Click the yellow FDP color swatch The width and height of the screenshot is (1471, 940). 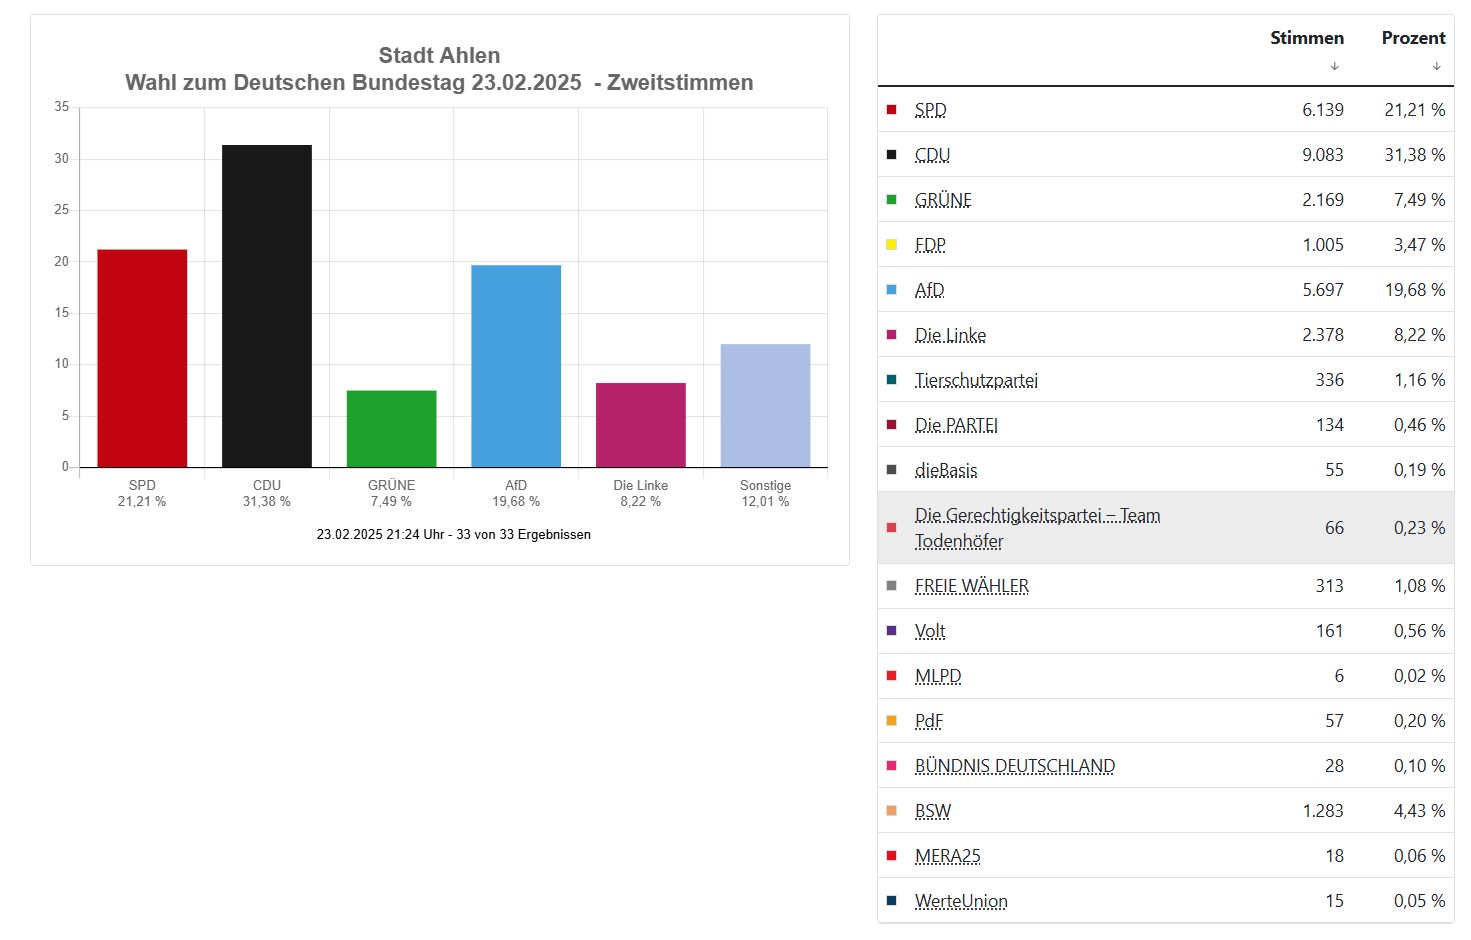coord(891,244)
